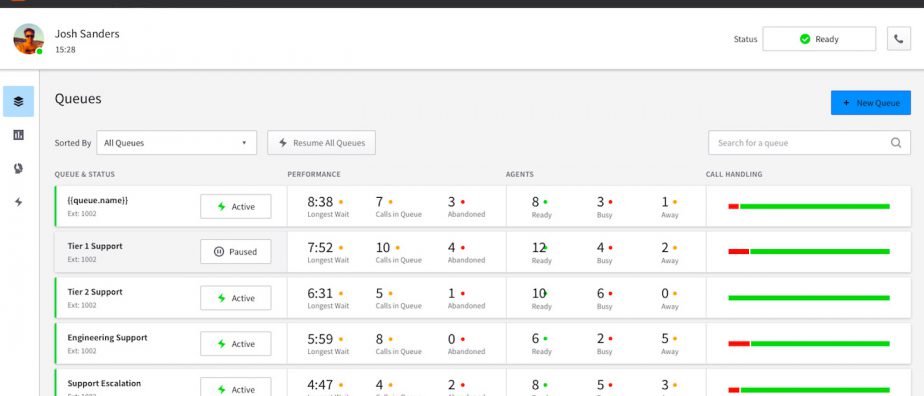The width and height of the screenshot is (924, 396).
Task: Click 5 Calls in Queue for Tier 2 Support
Action: (x=380, y=293)
